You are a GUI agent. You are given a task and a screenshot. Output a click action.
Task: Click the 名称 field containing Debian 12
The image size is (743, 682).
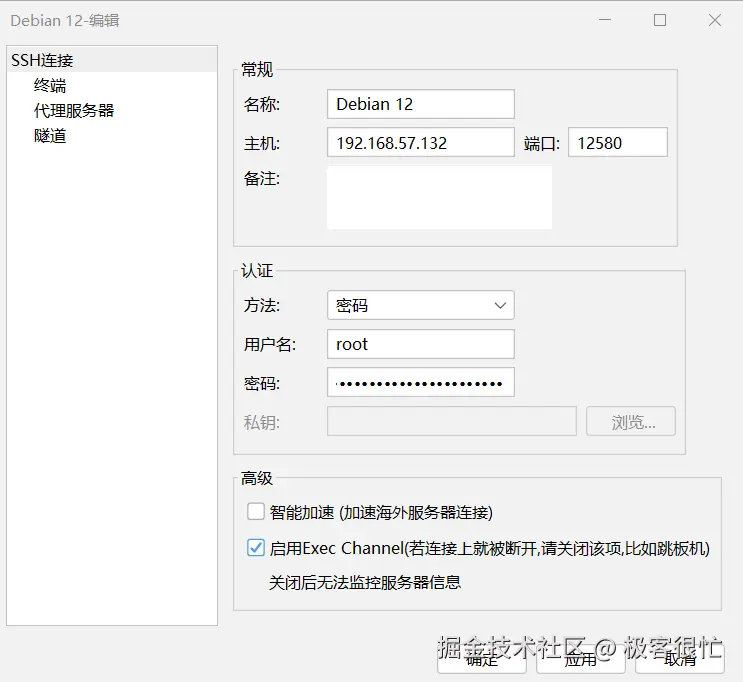[x=421, y=104]
